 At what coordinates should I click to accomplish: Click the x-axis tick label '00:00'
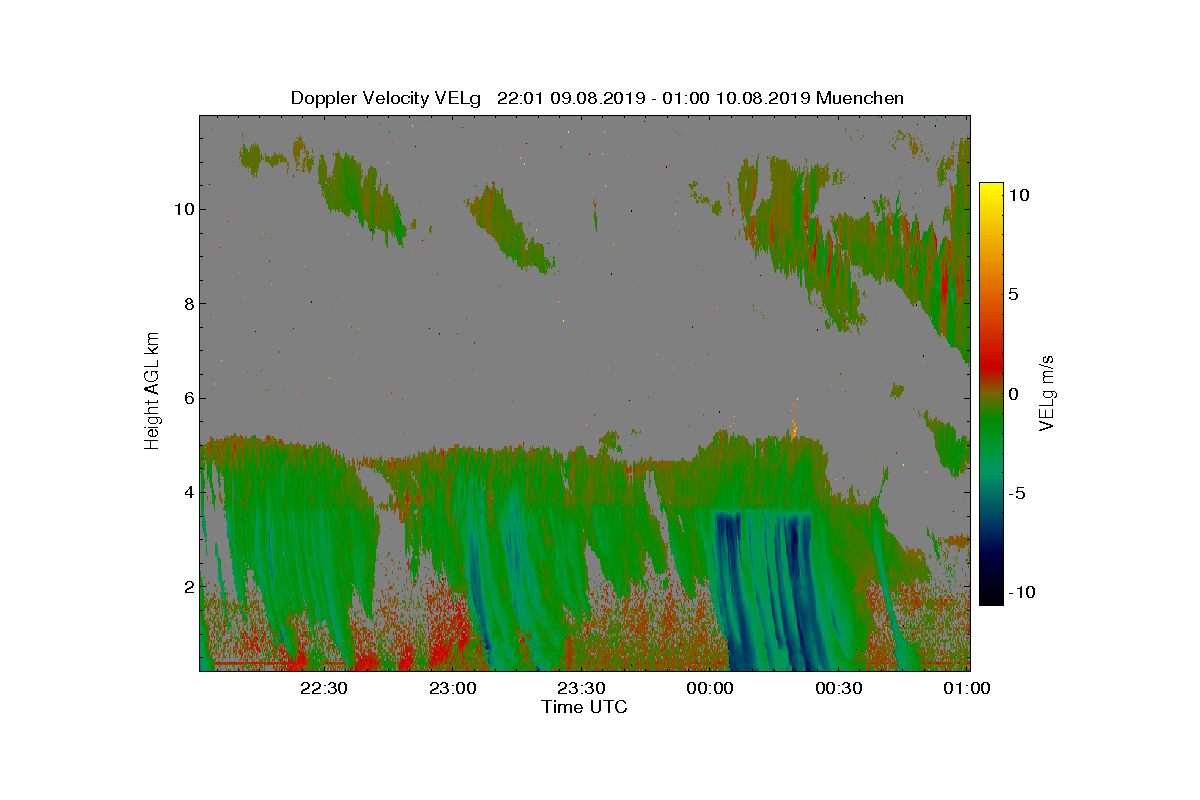[x=712, y=688]
